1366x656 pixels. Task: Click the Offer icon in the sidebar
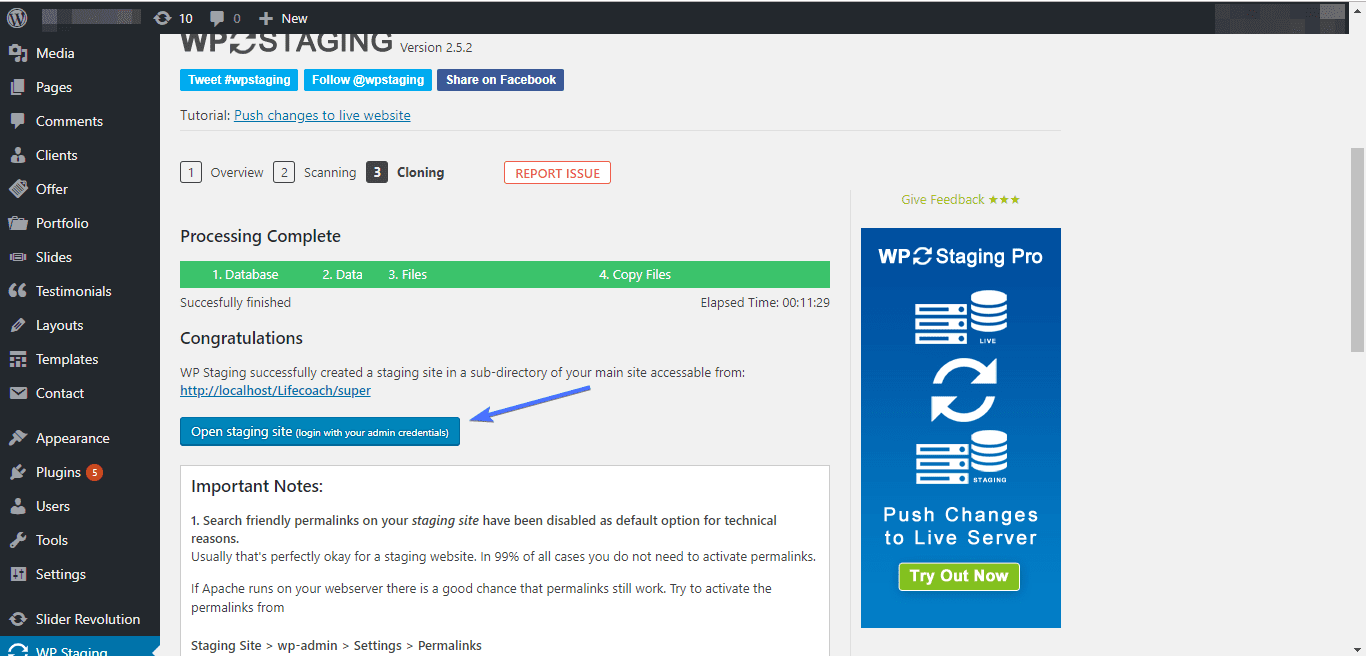pyautogui.click(x=18, y=189)
